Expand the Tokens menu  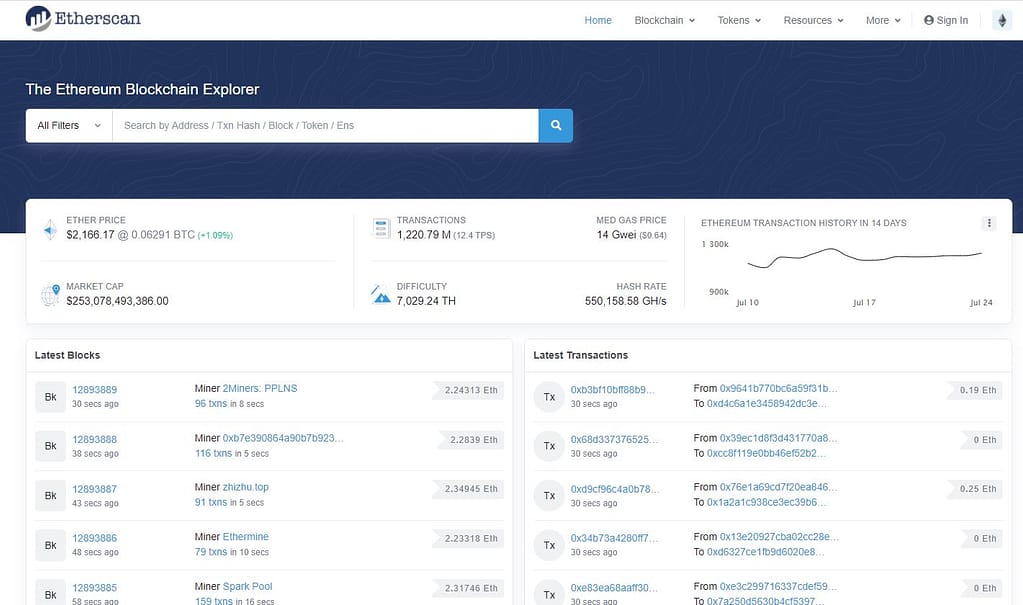click(x=739, y=20)
